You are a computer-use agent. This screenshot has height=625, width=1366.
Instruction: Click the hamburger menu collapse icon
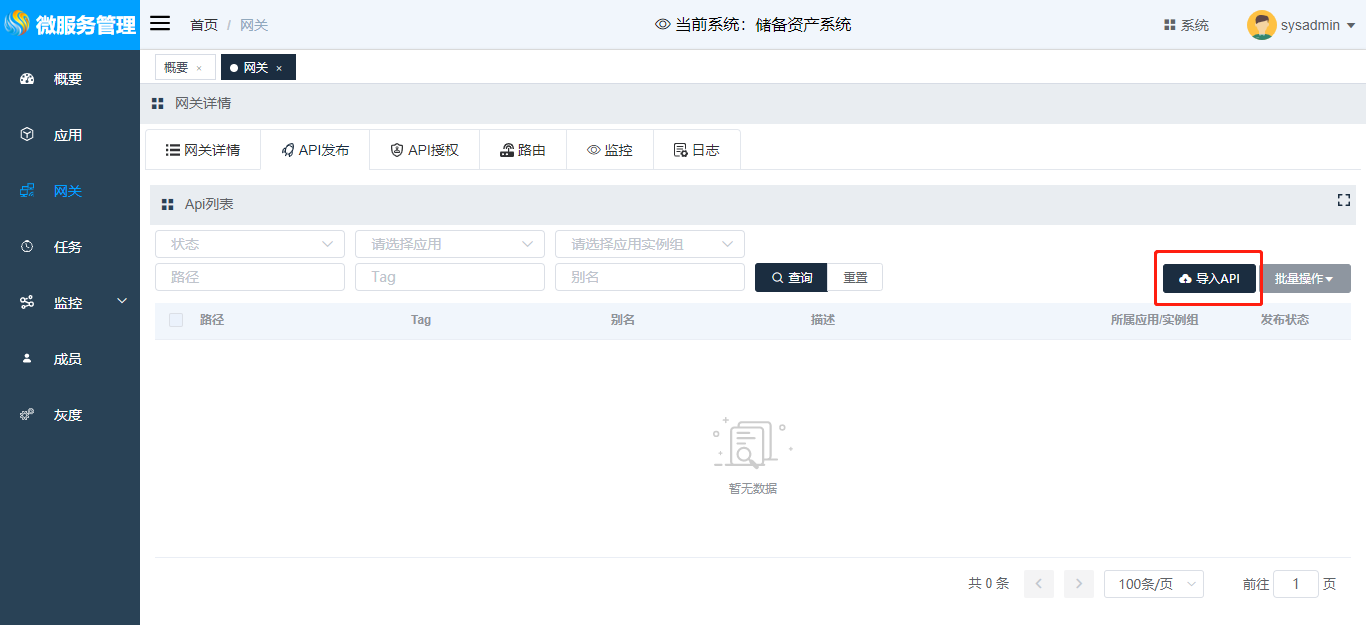[160, 24]
